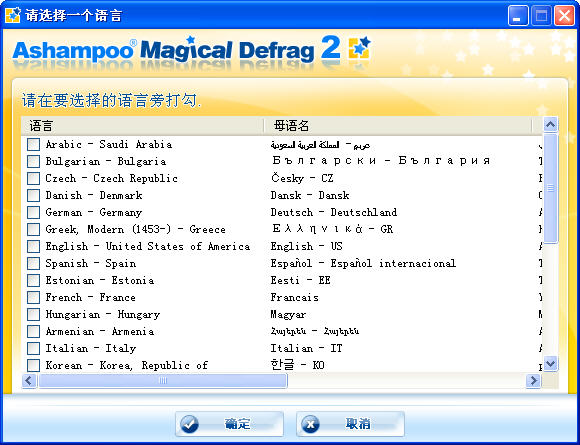Select the Armenian - Armenia checkbox
The width and height of the screenshot is (580, 445).
33,331
